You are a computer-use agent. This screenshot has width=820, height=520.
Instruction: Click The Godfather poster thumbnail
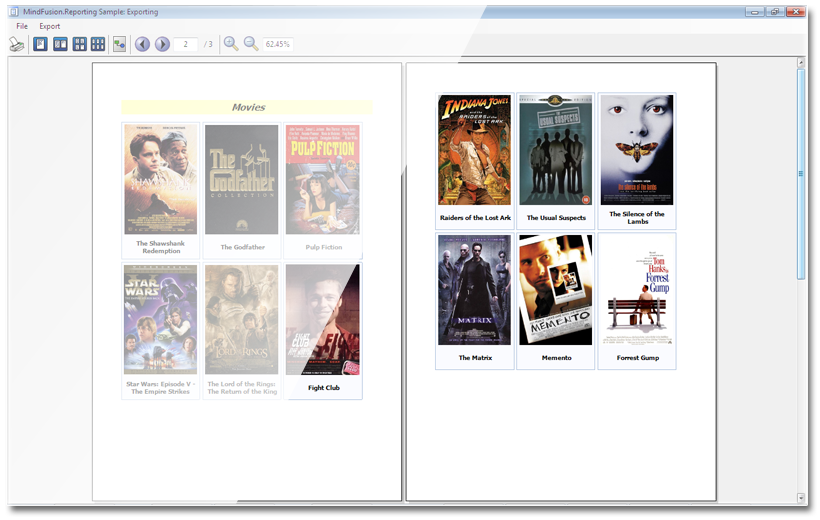click(x=242, y=179)
